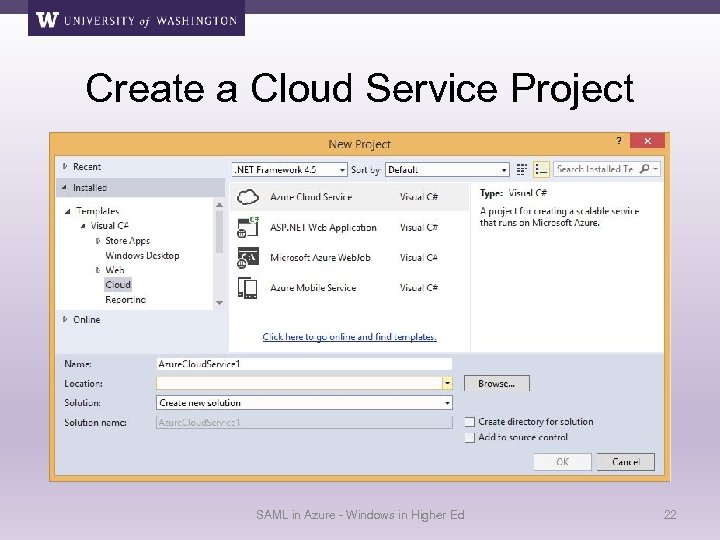Image resolution: width=720 pixels, height=540 pixels.
Task: Collapse the Visual C# tree node
Action: click(x=83, y=226)
